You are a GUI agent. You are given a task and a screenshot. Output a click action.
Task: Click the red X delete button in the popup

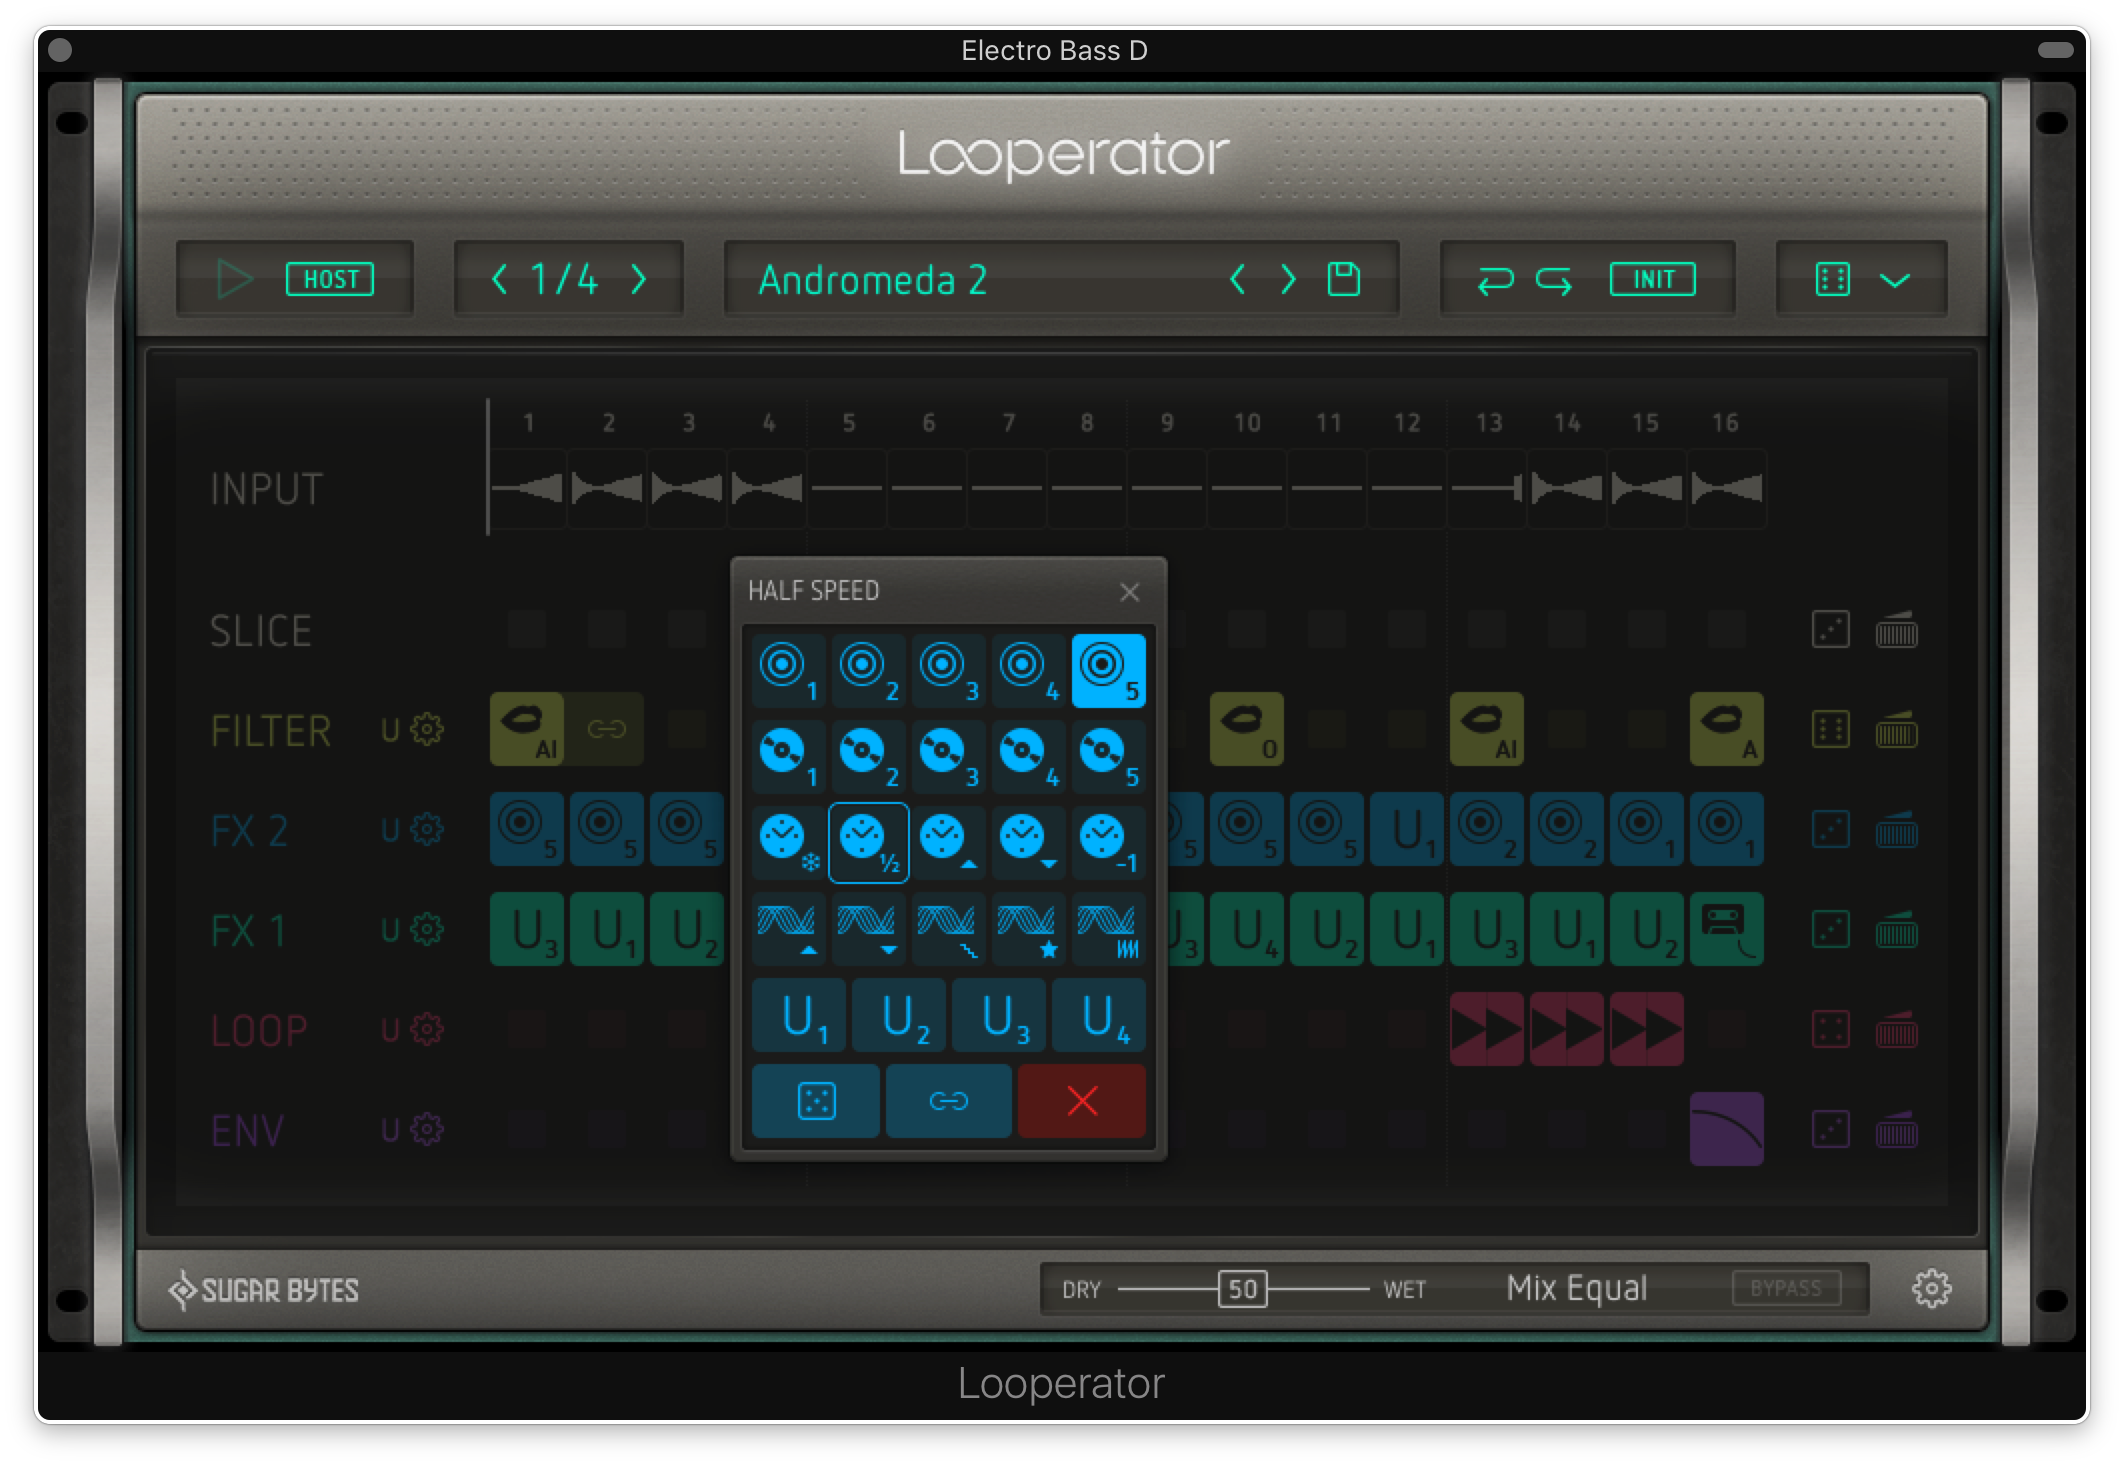[1081, 1101]
